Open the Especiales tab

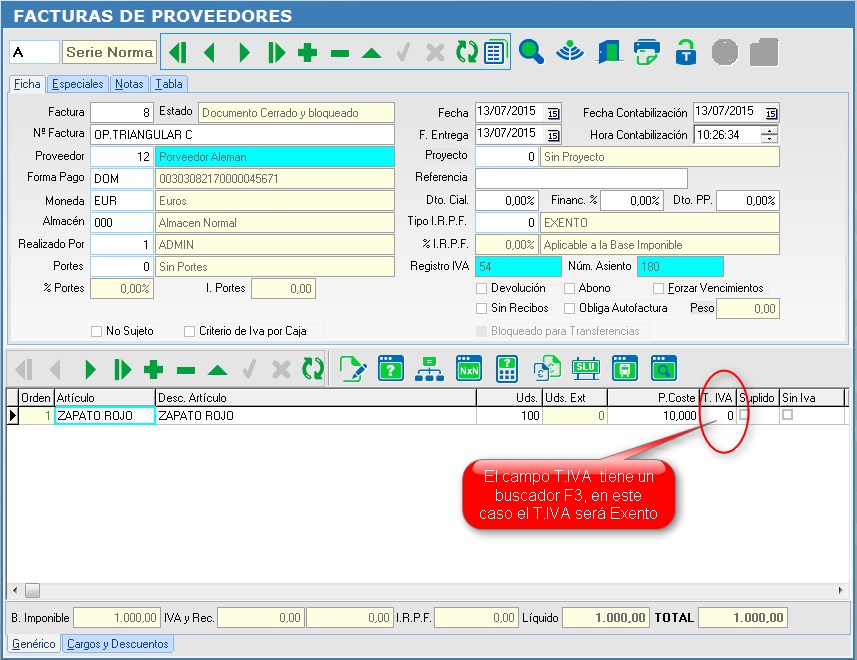(78, 84)
